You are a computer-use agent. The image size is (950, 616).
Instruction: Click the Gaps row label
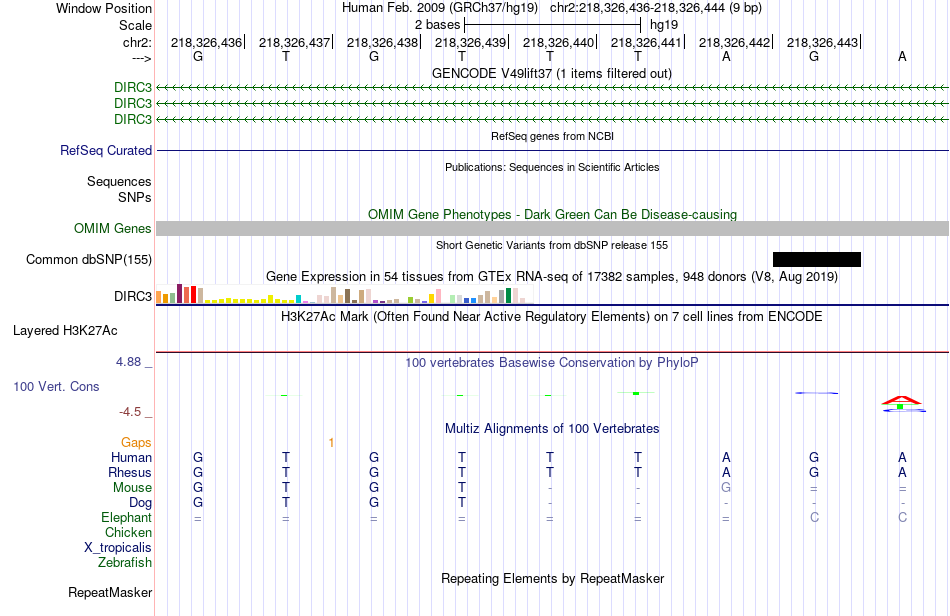[136, 443]
